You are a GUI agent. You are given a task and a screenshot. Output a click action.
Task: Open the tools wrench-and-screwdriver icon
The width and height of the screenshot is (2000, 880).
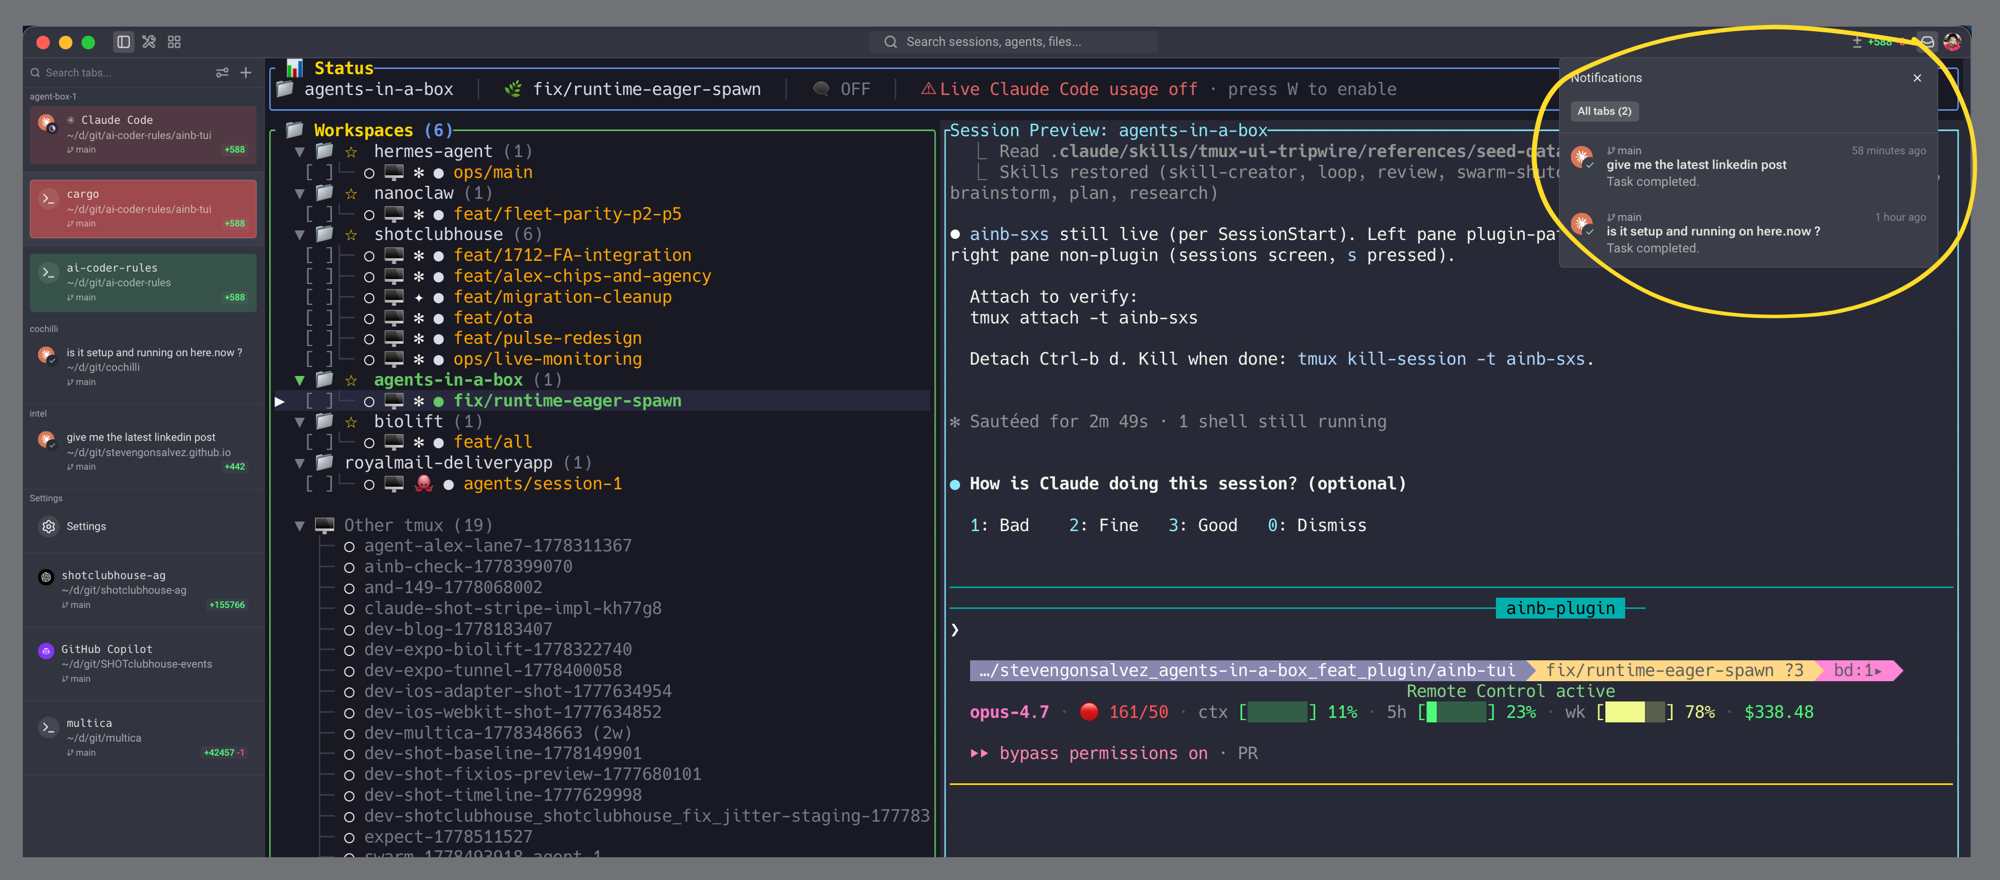pyautogui.click(x=149, y=42)
